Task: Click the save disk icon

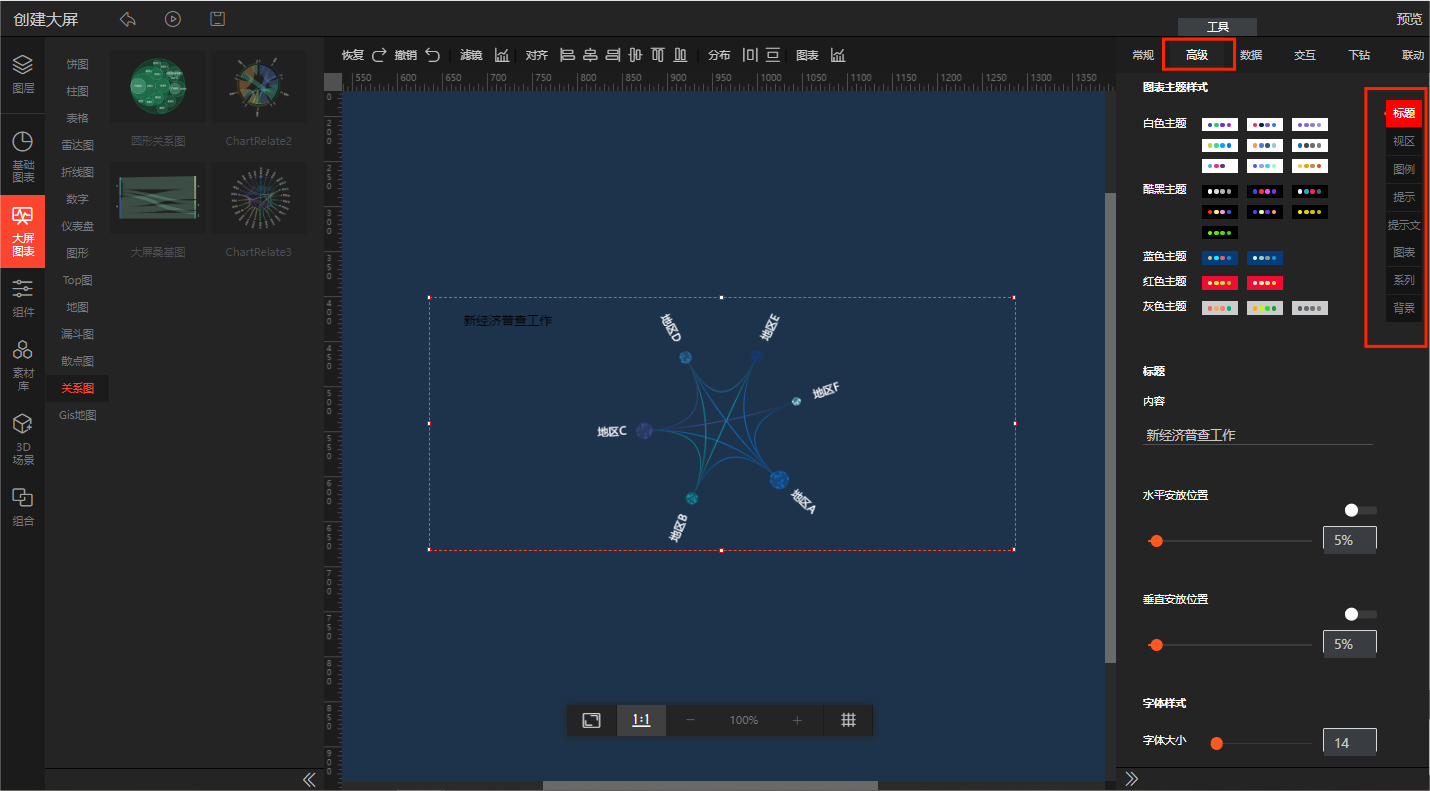Action: coord(217,19)
